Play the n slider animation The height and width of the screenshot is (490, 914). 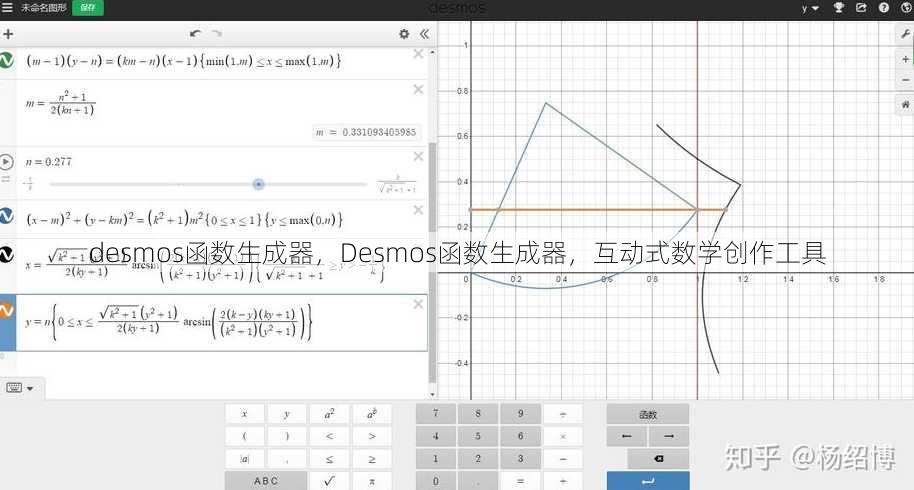[x=6, y=161]
